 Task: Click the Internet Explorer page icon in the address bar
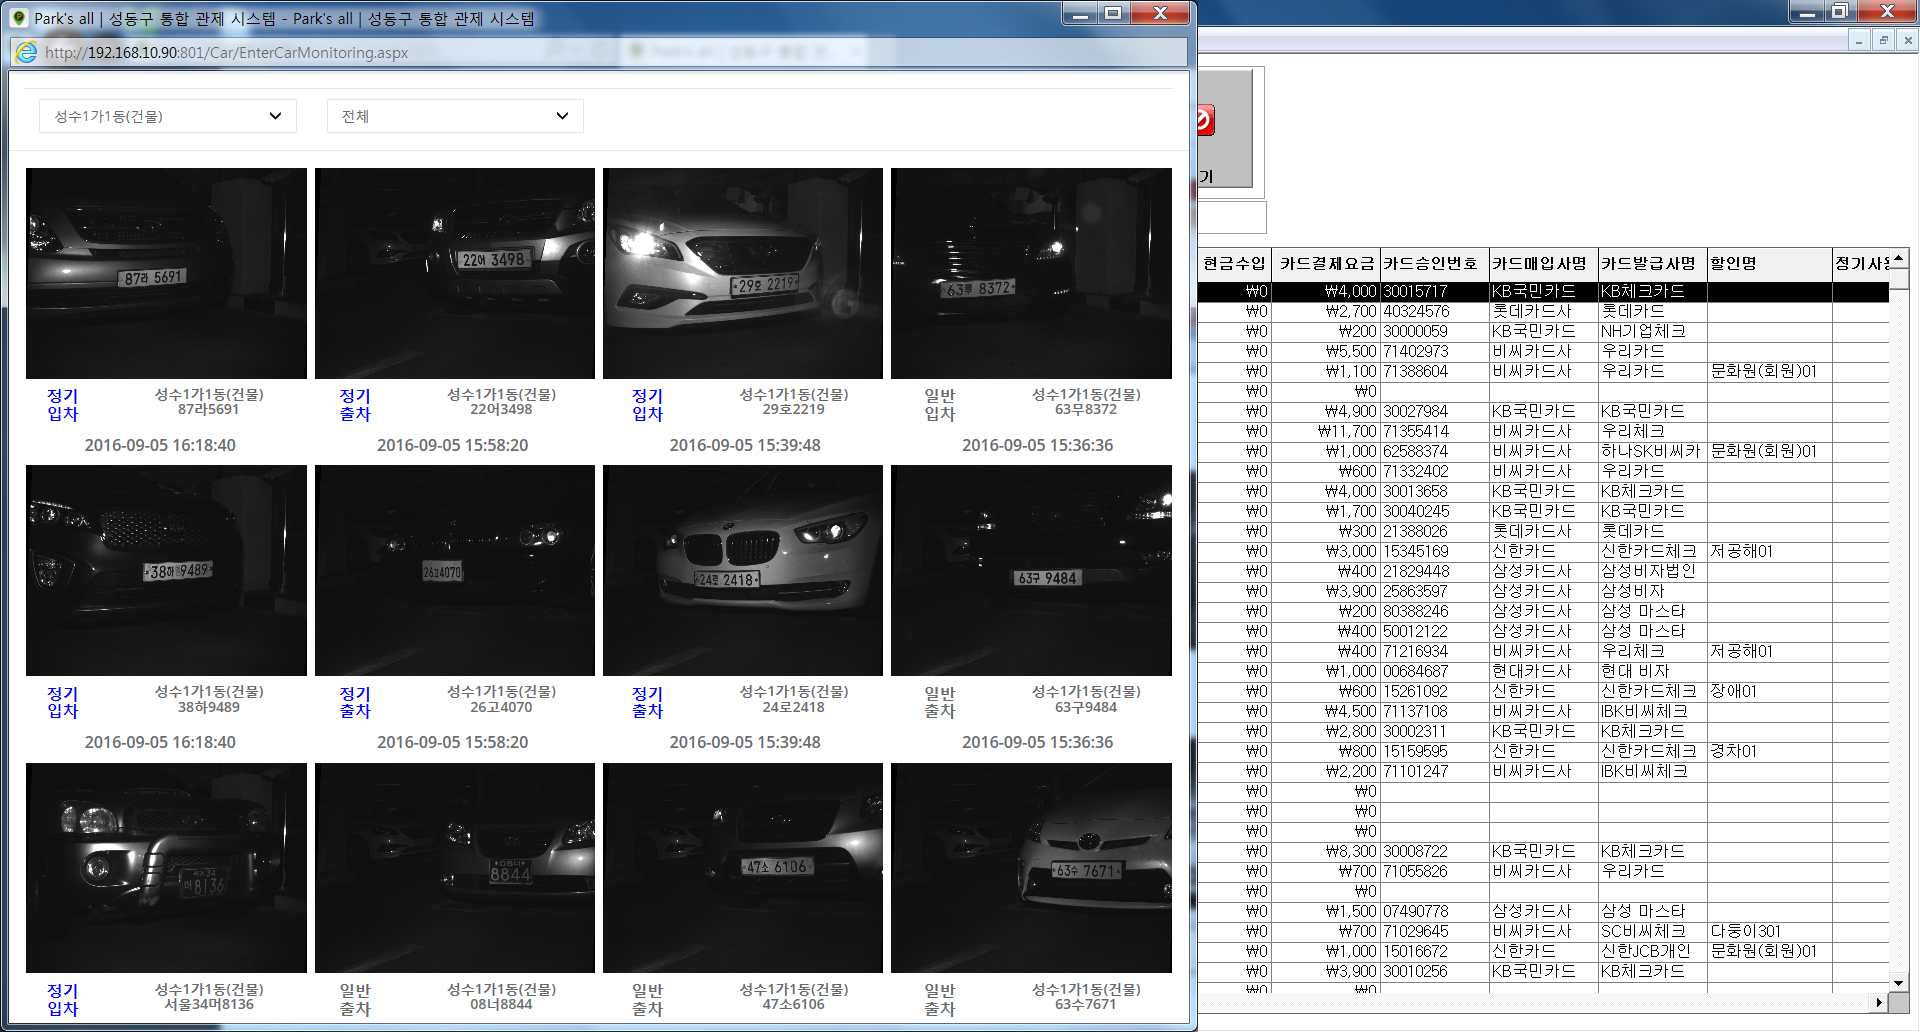[x=27, y=53]
